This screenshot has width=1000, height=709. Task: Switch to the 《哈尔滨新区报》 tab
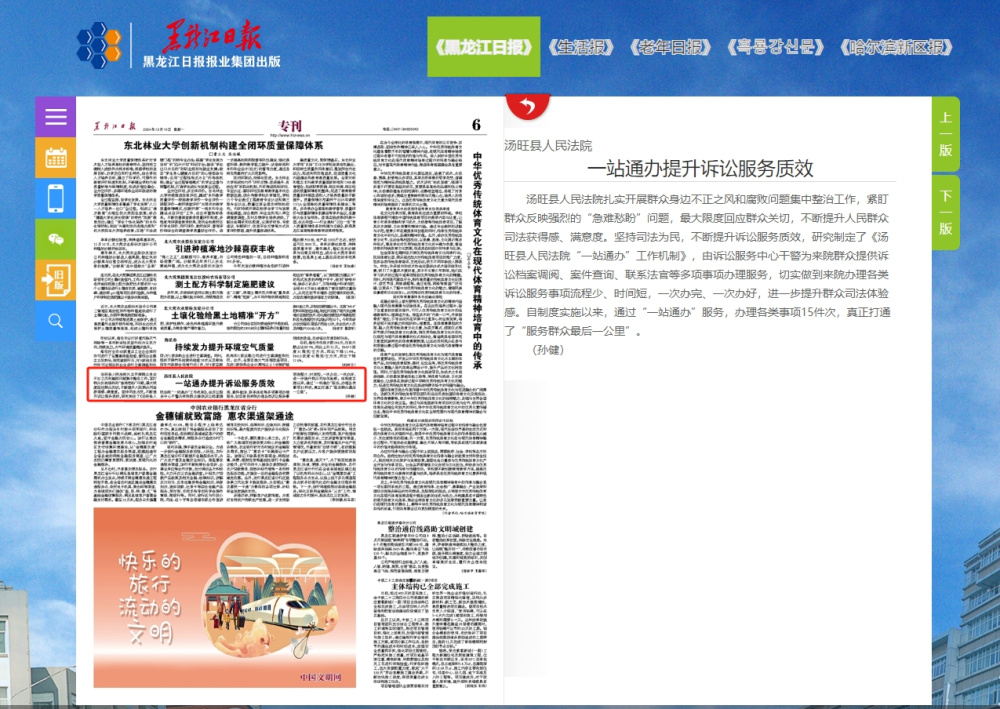[x=897, y=47]
